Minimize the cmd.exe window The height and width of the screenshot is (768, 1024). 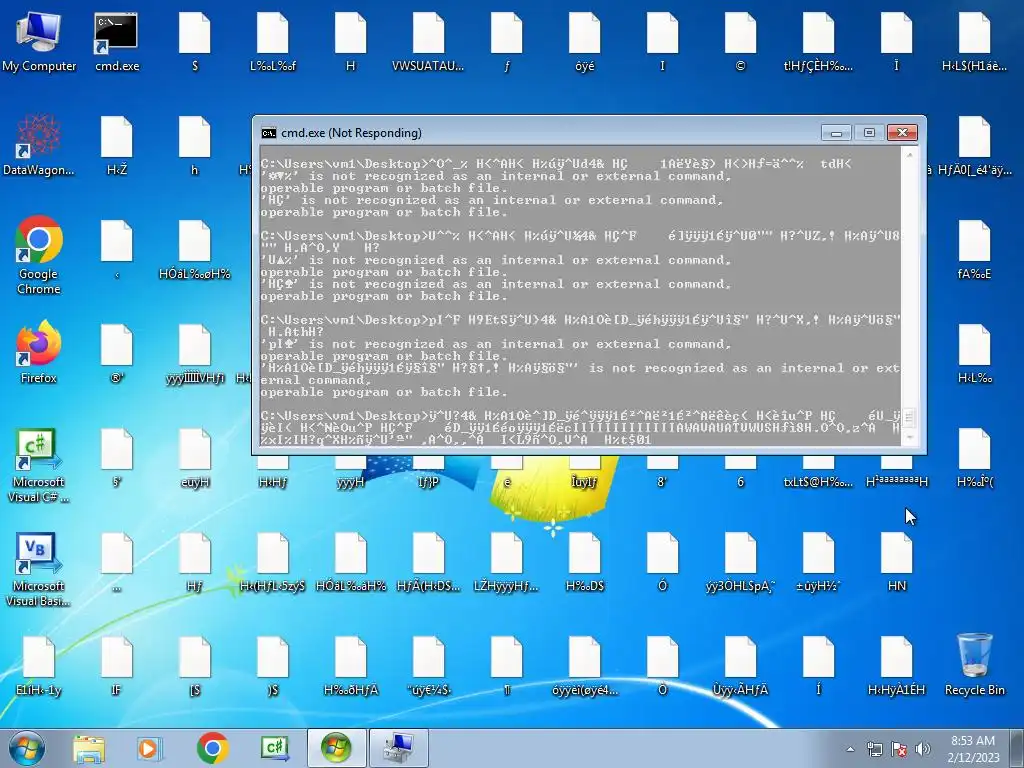(x=836, y=133)
